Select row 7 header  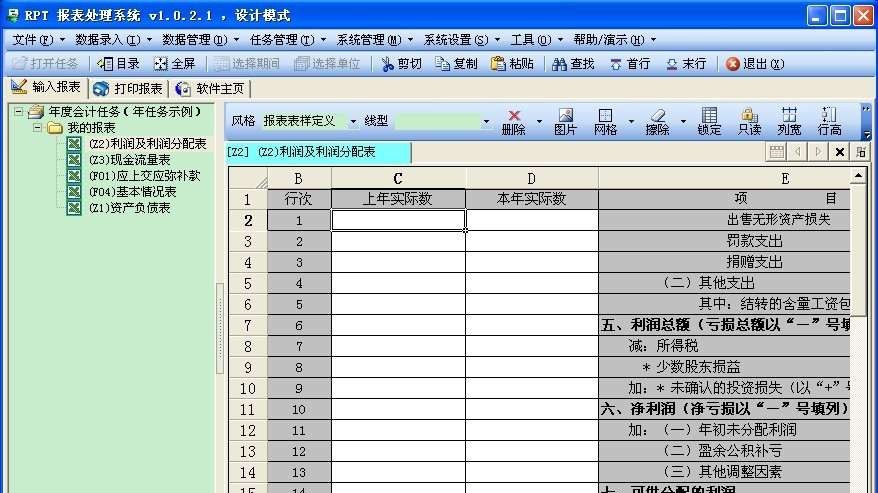[x=247, y=325]
